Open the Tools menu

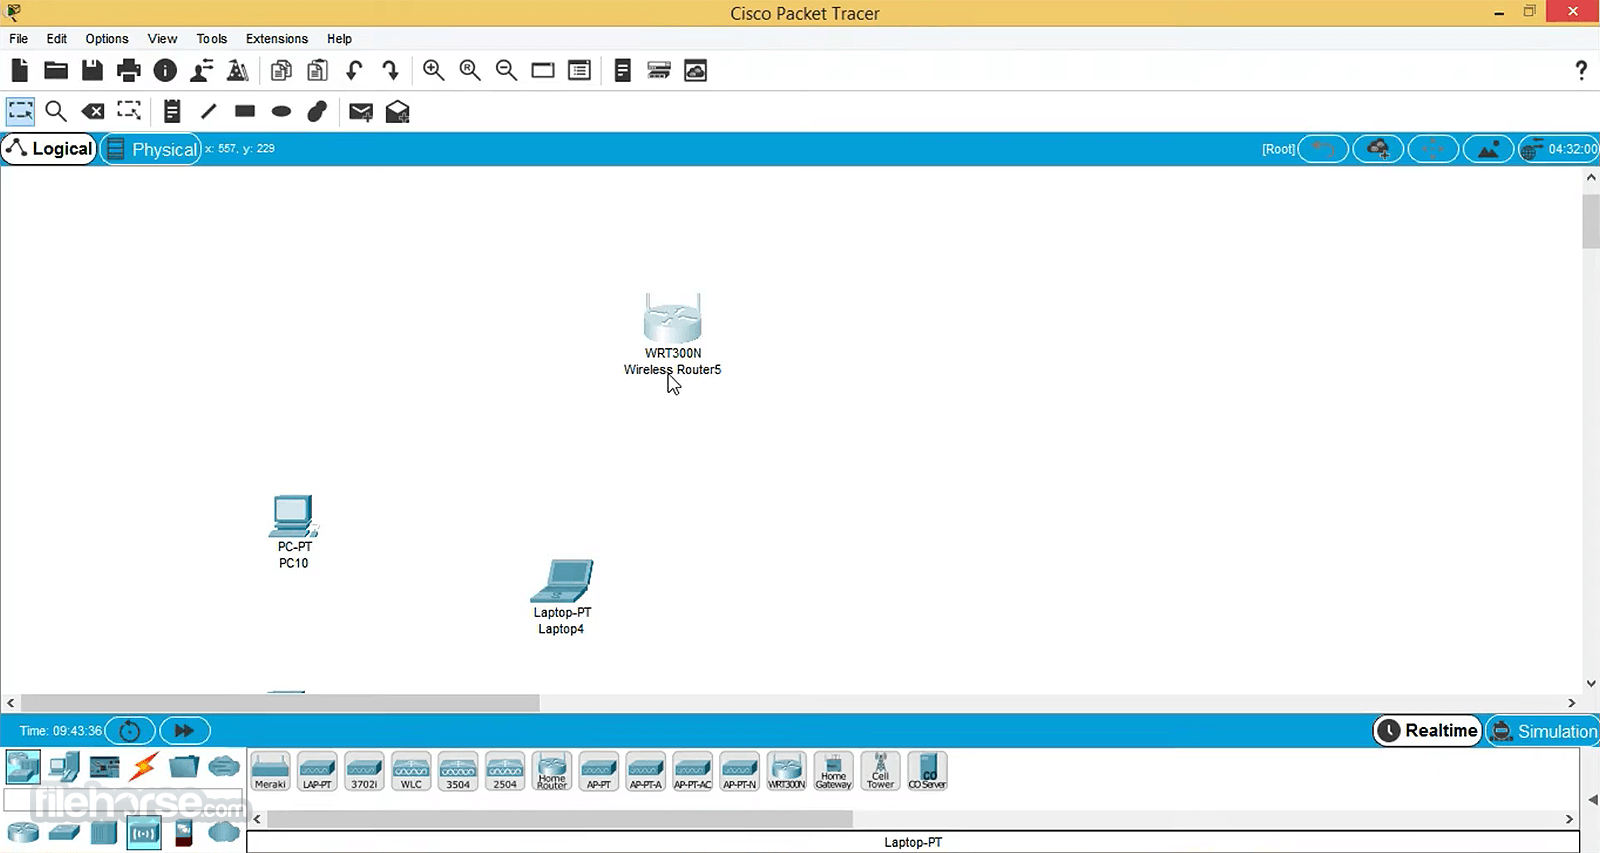212,39
